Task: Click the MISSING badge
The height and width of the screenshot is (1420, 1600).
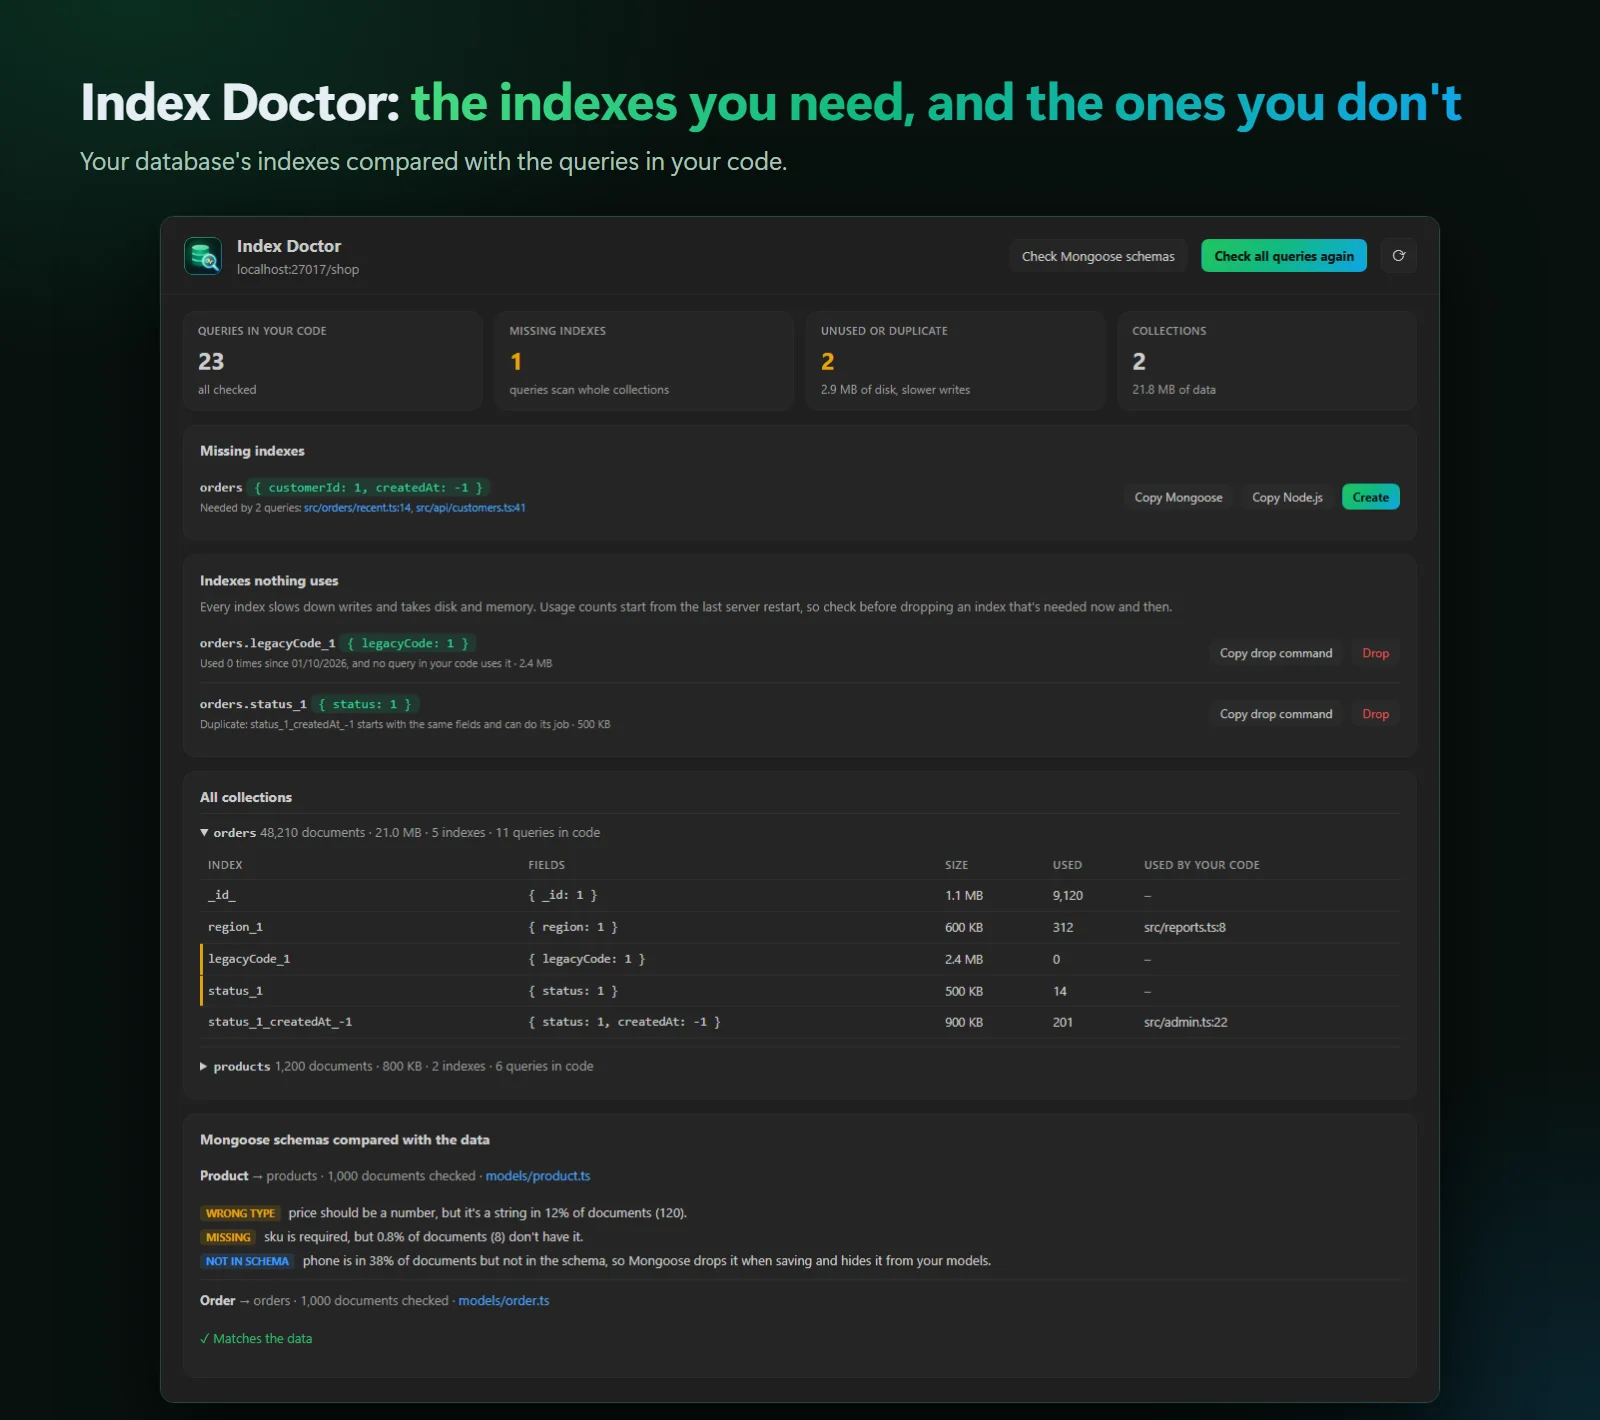Action: pos(228,1237)
